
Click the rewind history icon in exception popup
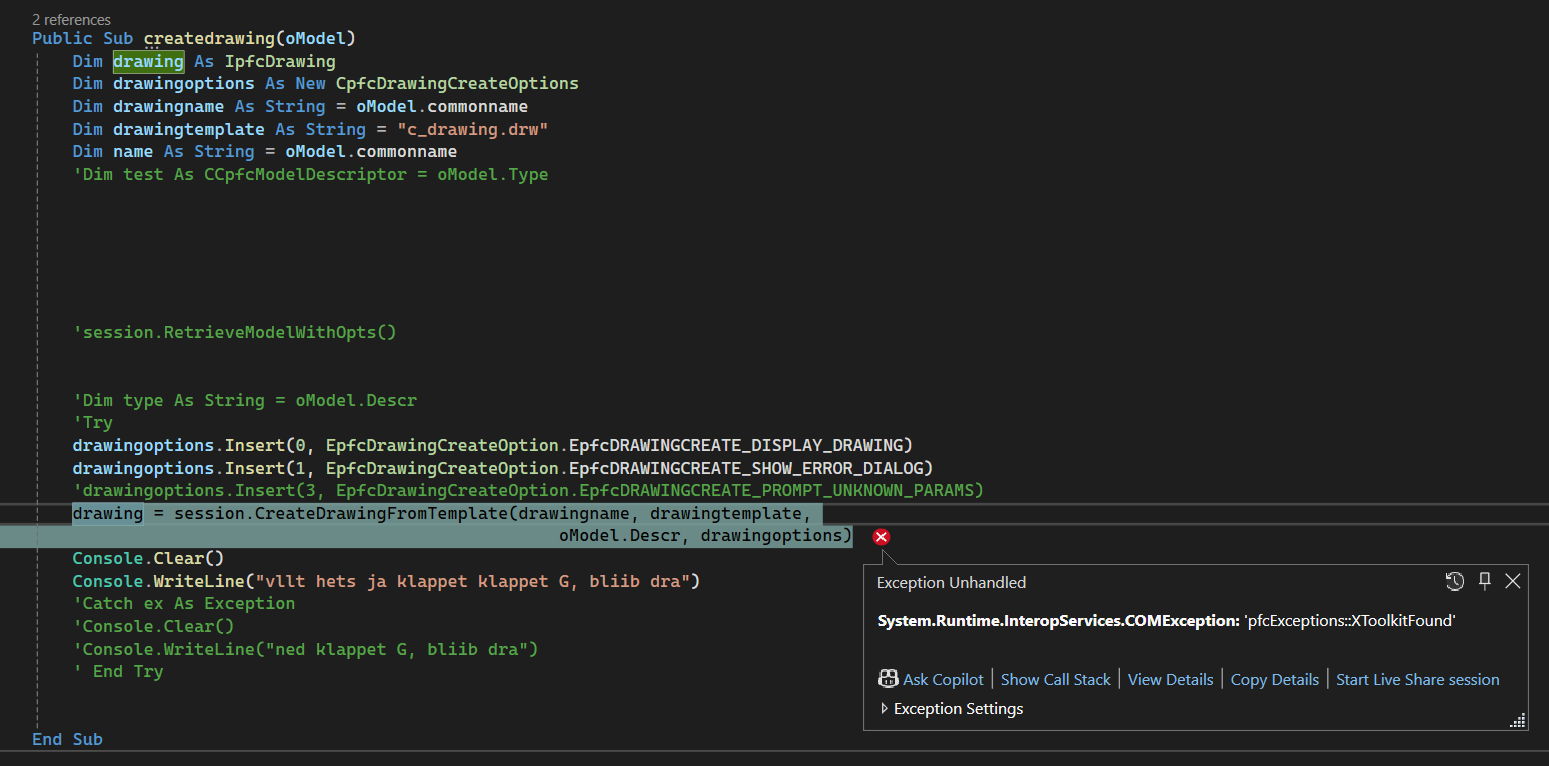point(1455,581)
